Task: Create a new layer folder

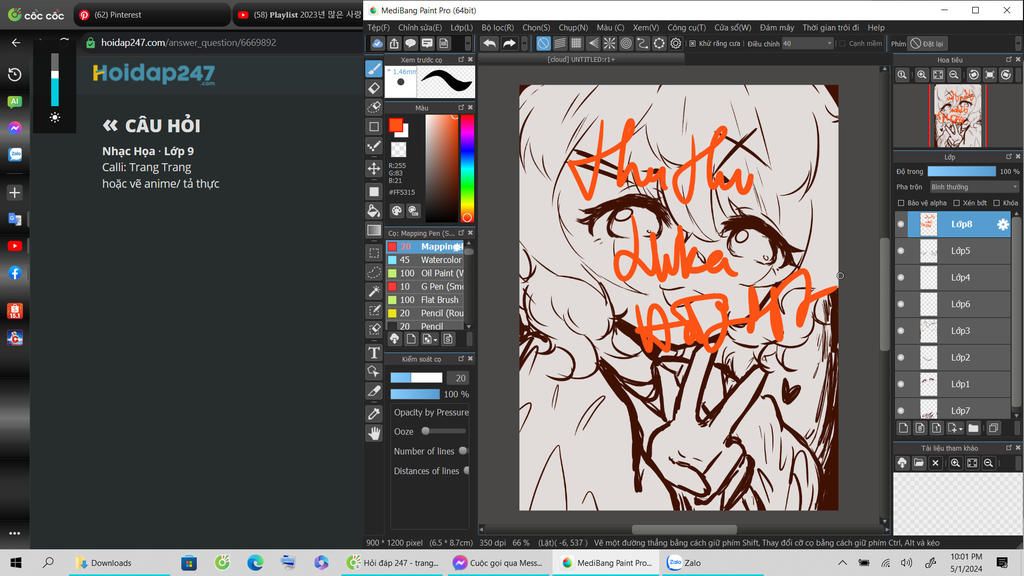Action: point(973,428)
